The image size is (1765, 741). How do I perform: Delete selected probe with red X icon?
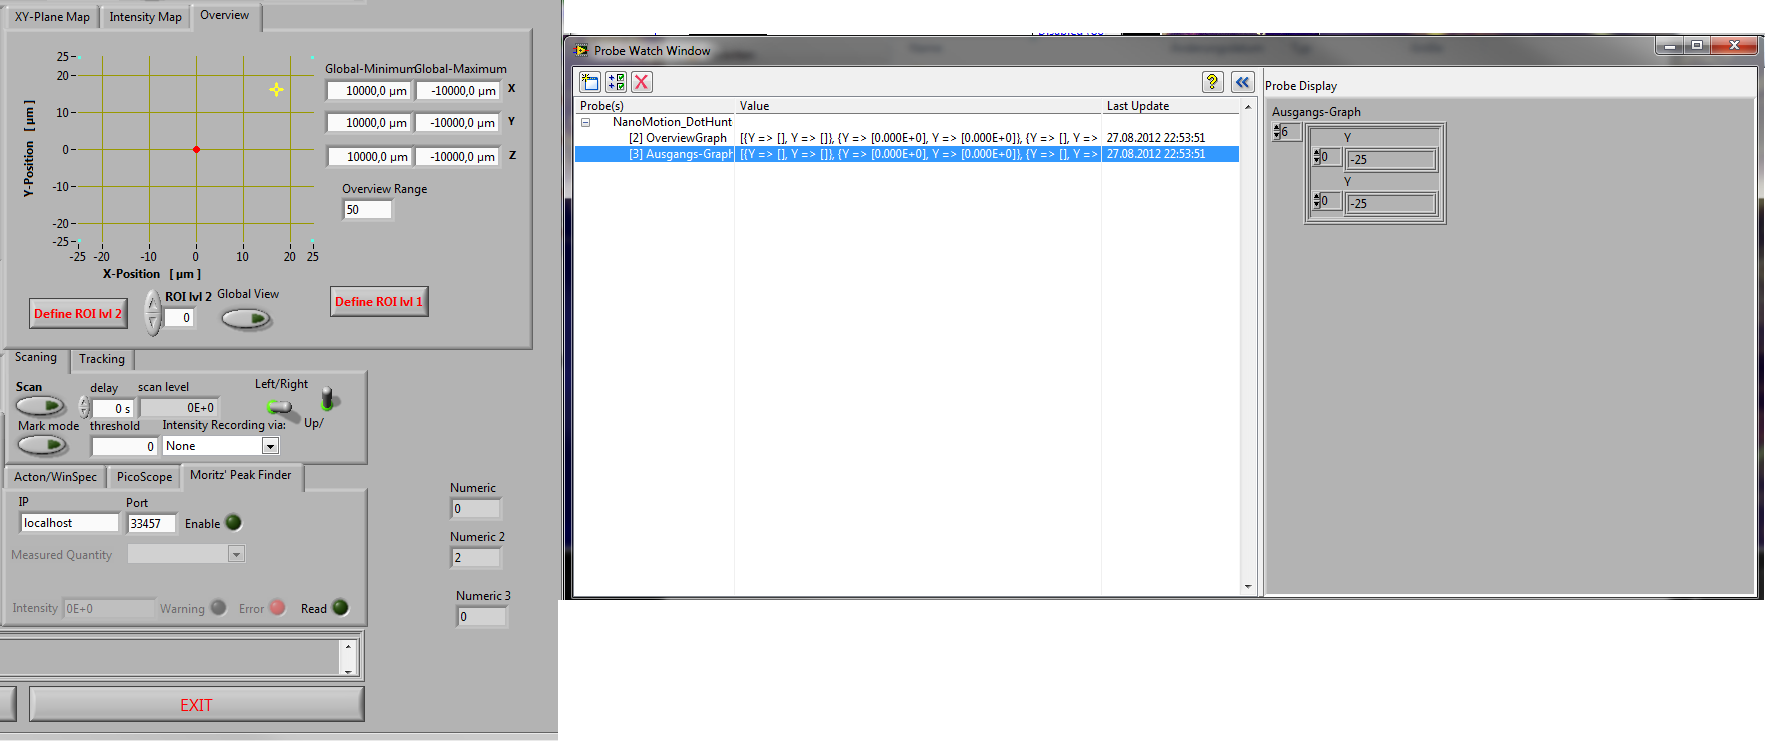point(642,82)
